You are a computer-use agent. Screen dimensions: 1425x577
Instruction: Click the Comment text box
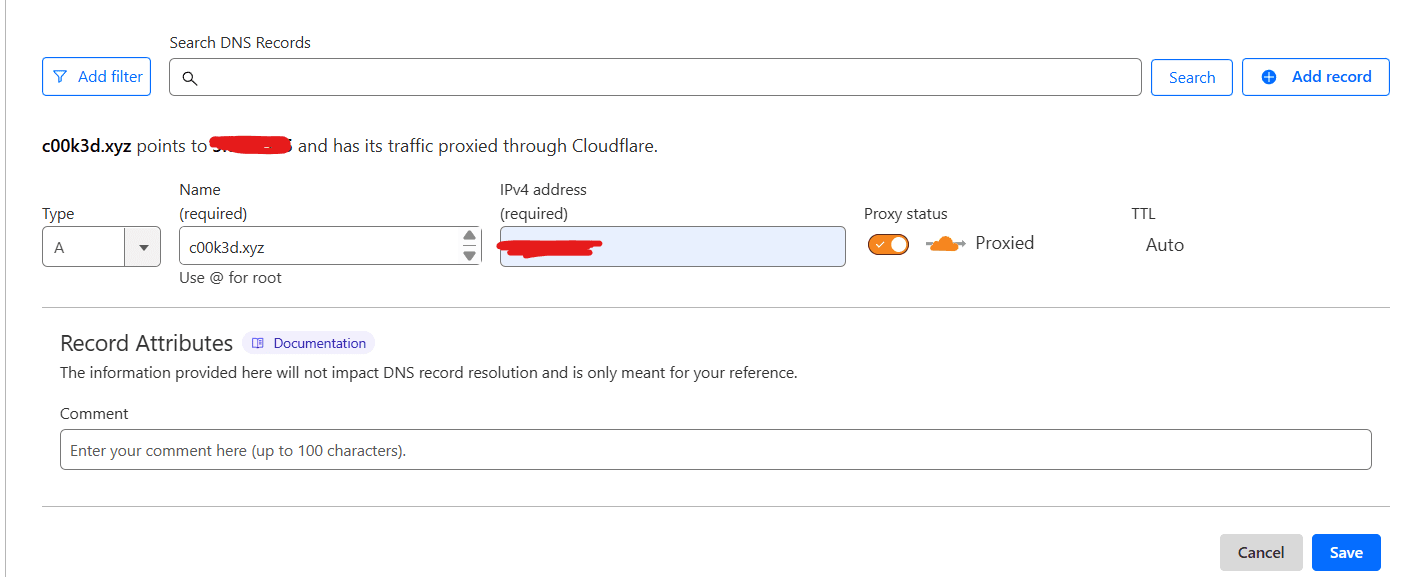(715, 450)
